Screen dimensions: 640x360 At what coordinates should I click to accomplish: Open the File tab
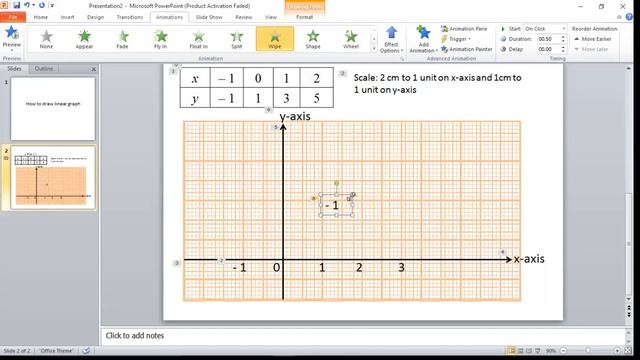pyautogui.click(x=13, y=17)
